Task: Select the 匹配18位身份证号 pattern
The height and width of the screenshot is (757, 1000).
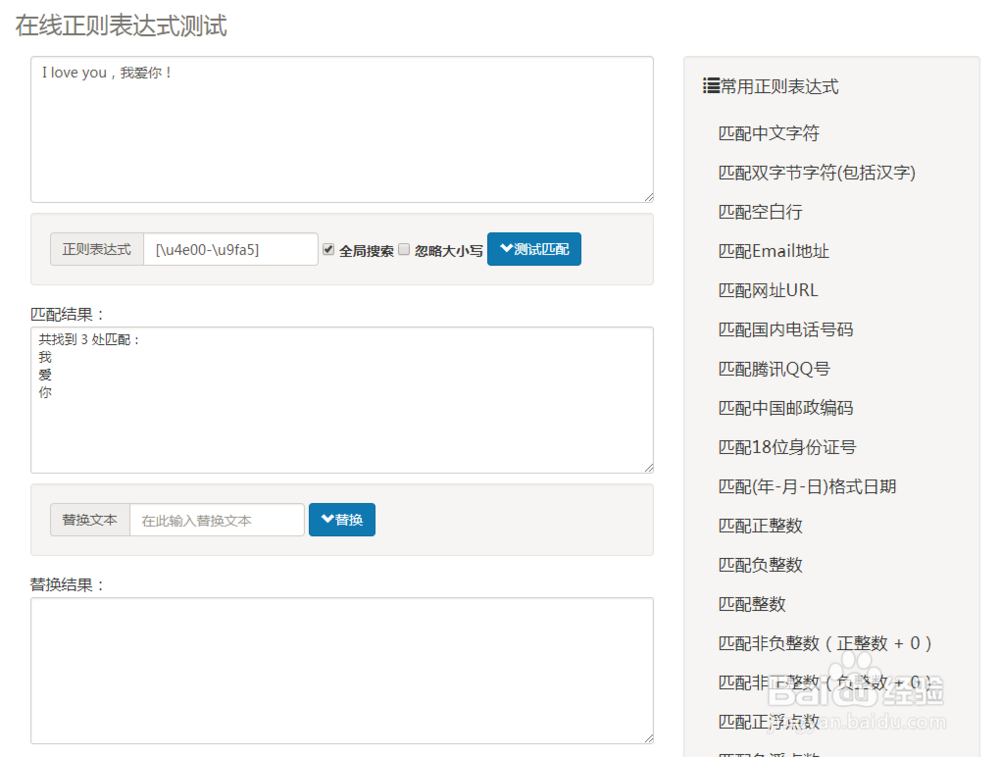Action: click(x=787, y=447)
